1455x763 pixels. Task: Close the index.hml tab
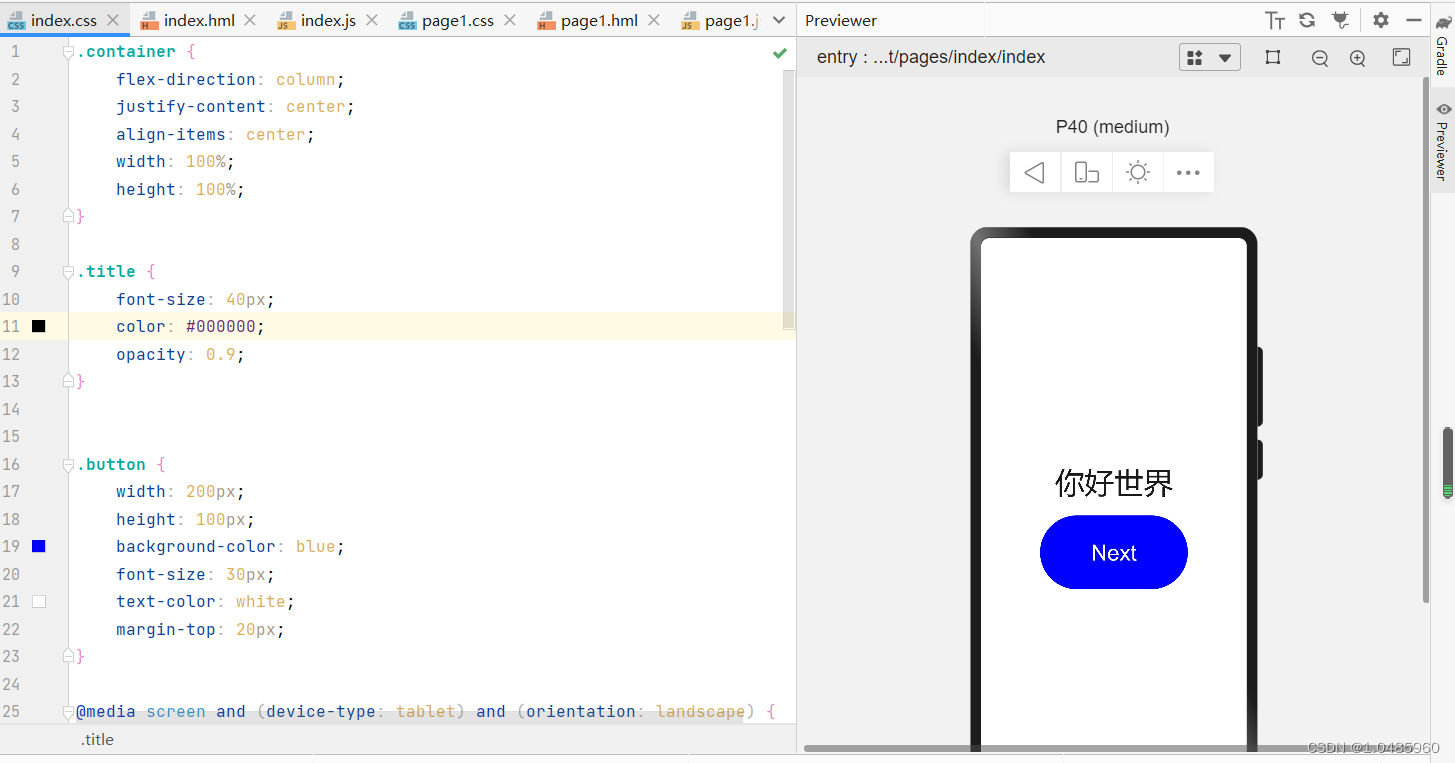pyautogui.click(x=249, y=20)
